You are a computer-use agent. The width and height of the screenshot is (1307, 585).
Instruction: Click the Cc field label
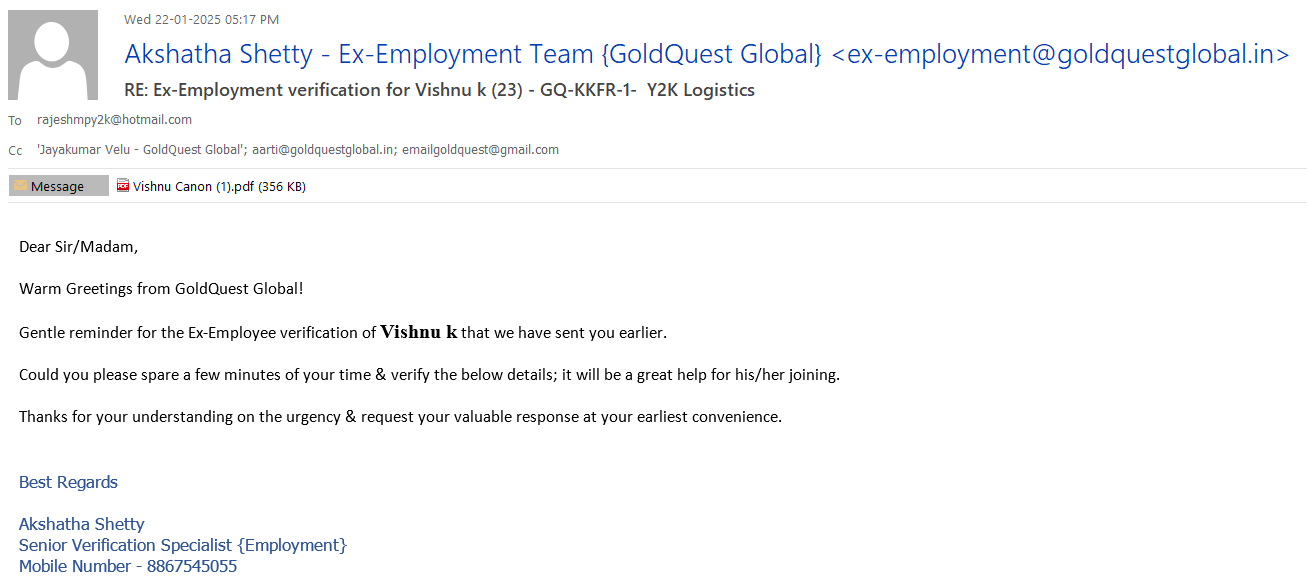click(15, 151)
